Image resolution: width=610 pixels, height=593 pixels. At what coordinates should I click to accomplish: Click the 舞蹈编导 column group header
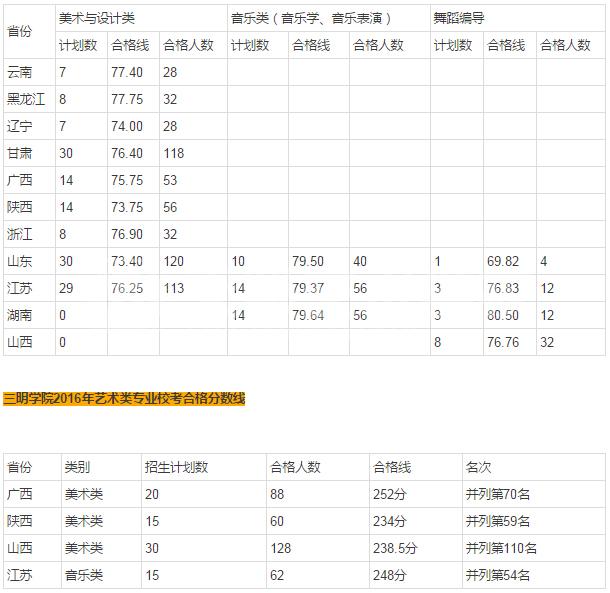click(x=460, y=18)
